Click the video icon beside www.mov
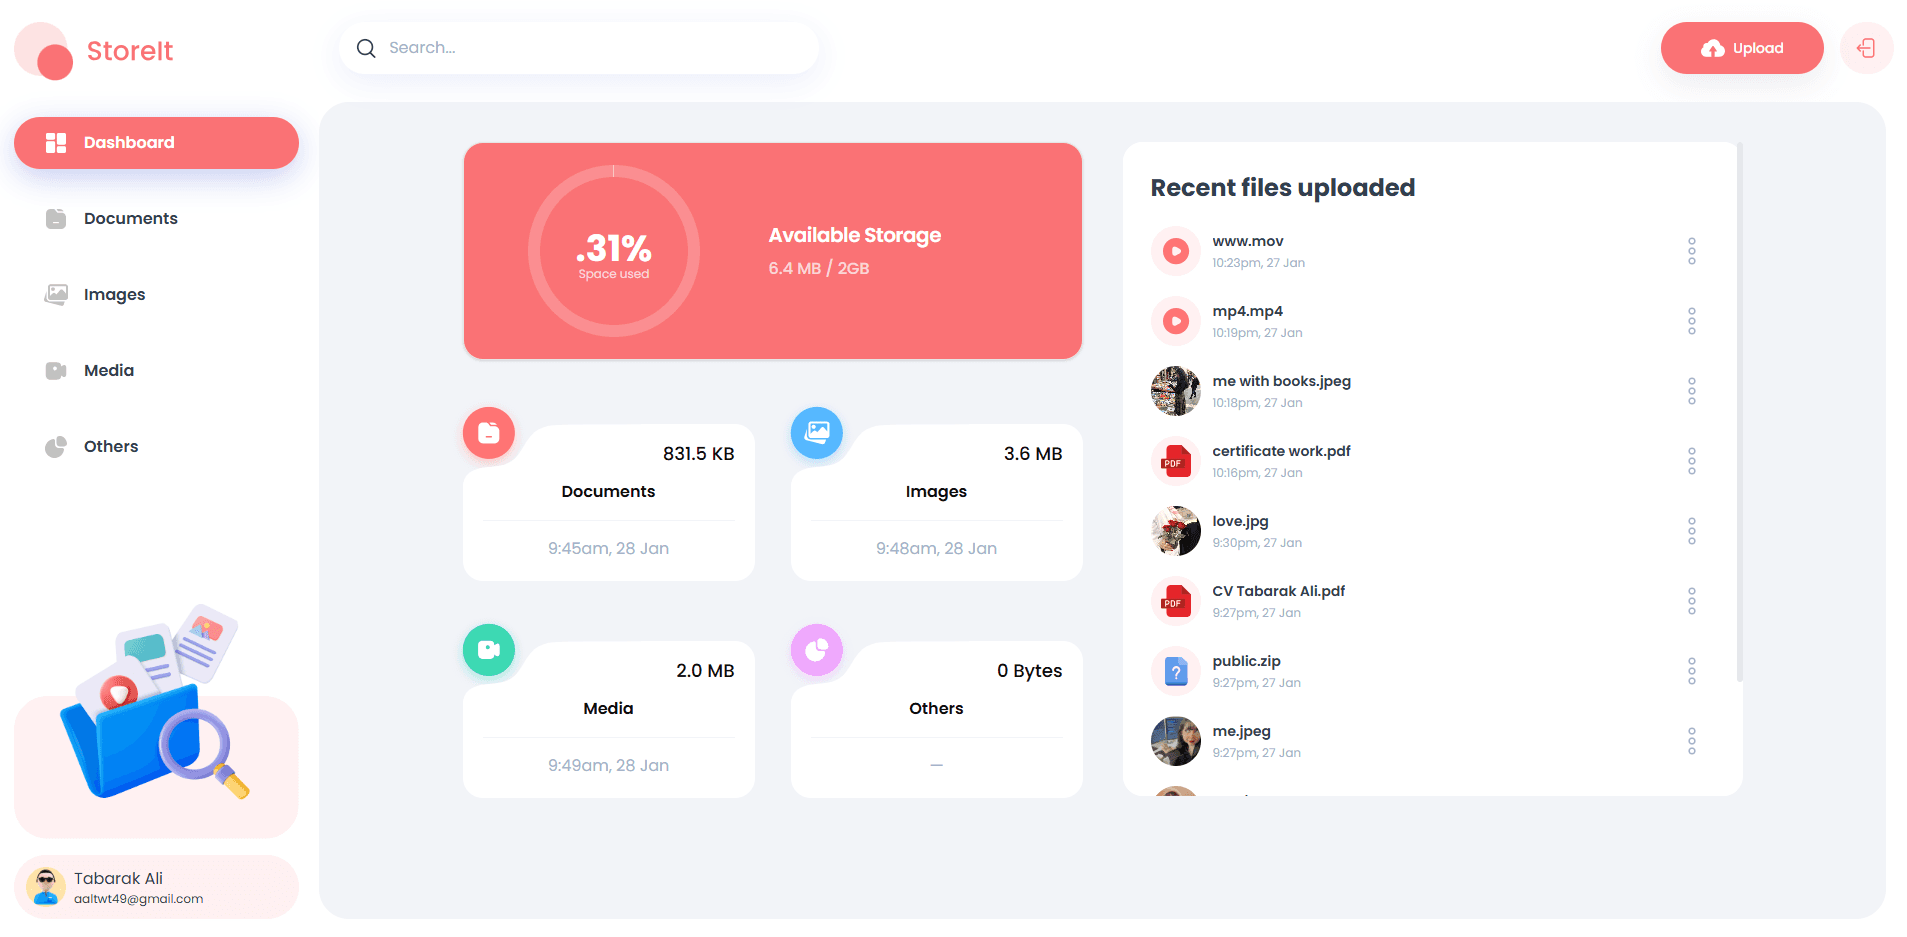The width and height of the screenshot is (1907, 937). [1176, 251]
